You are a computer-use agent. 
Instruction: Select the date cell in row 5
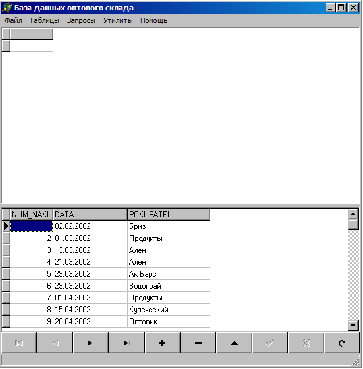tap(90, 274)
